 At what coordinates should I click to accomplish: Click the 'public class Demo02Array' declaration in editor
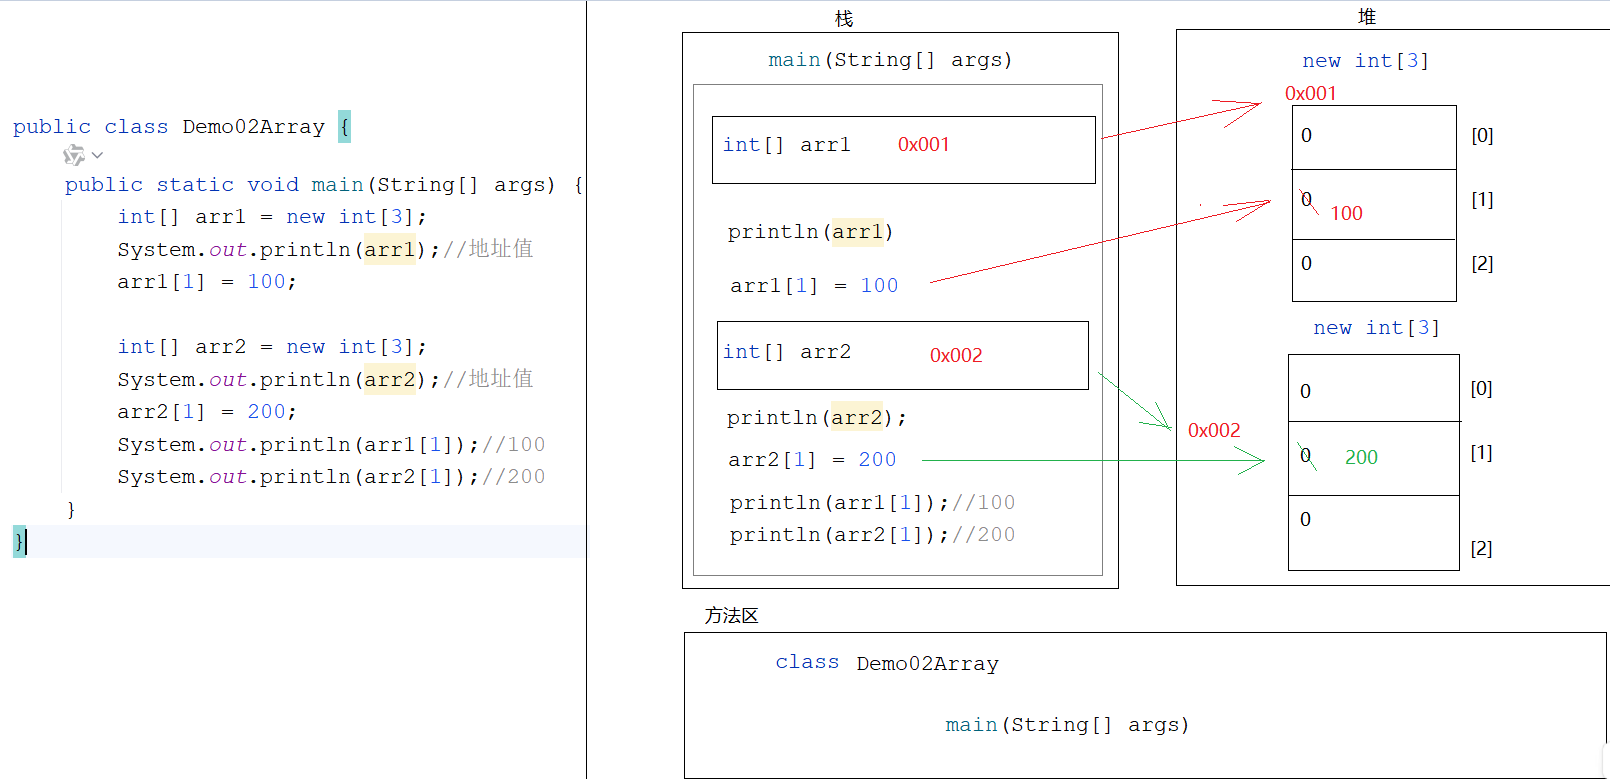coord(168,127)
